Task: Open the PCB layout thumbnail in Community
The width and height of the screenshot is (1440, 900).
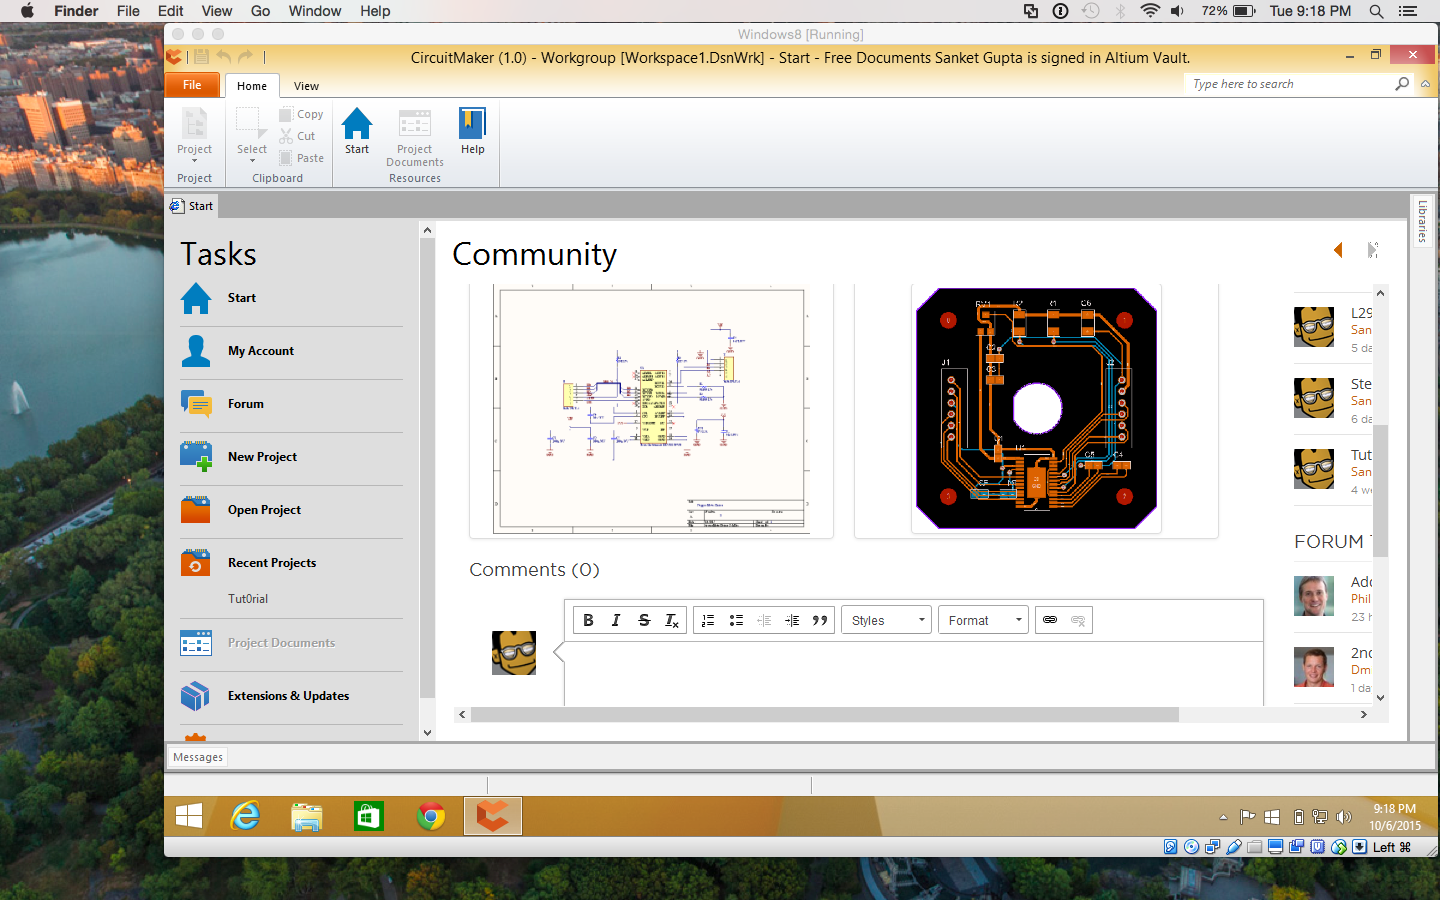Action: point(1036,410)
